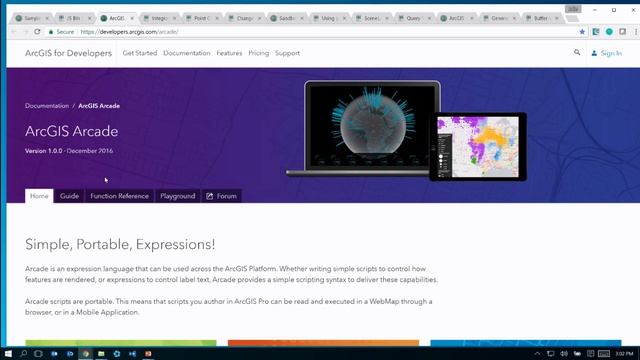The height and width of the screenshot is (360, 640).
Task: Open the Chrome menu (three dots)
Action: pyautogui.click(x=636, y=31)
